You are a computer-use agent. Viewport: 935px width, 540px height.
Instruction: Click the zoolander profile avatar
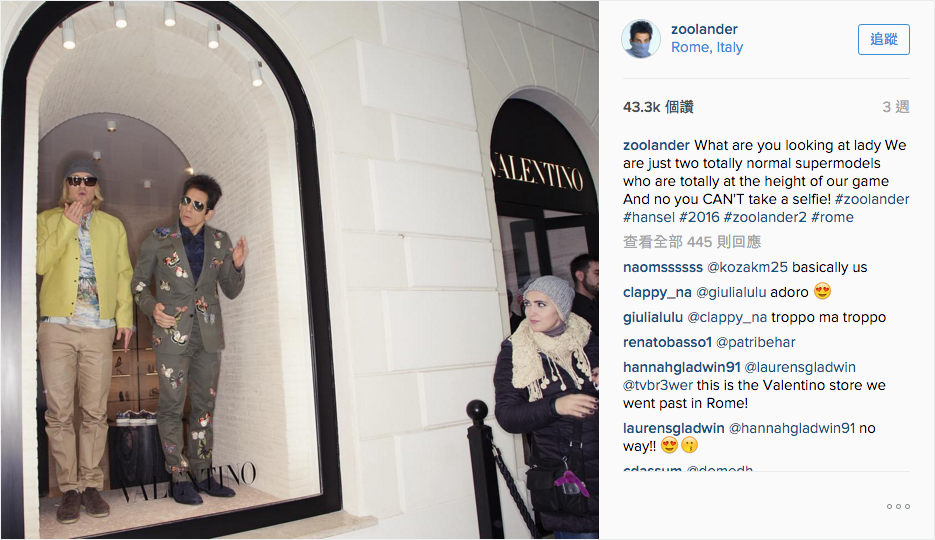[x=641, y=39]
